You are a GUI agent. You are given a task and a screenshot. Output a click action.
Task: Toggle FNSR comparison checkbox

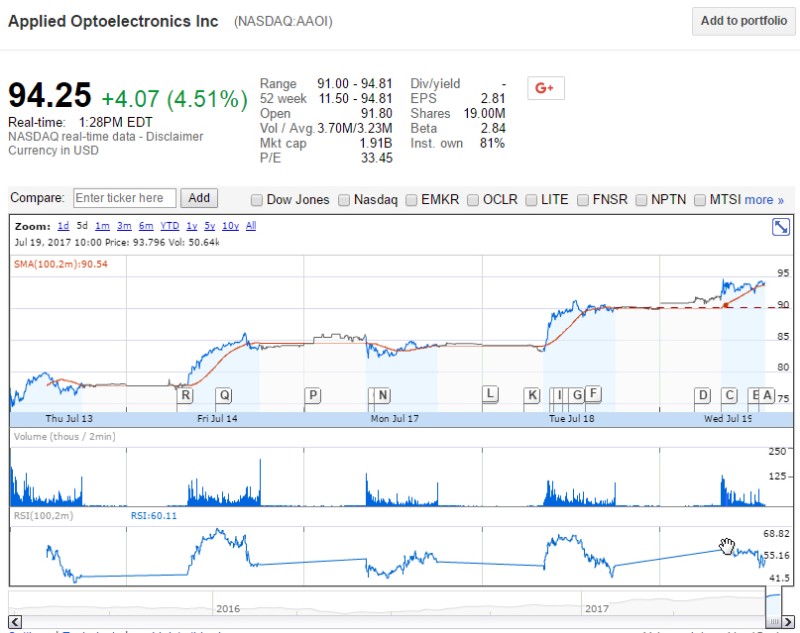(583, 200)
